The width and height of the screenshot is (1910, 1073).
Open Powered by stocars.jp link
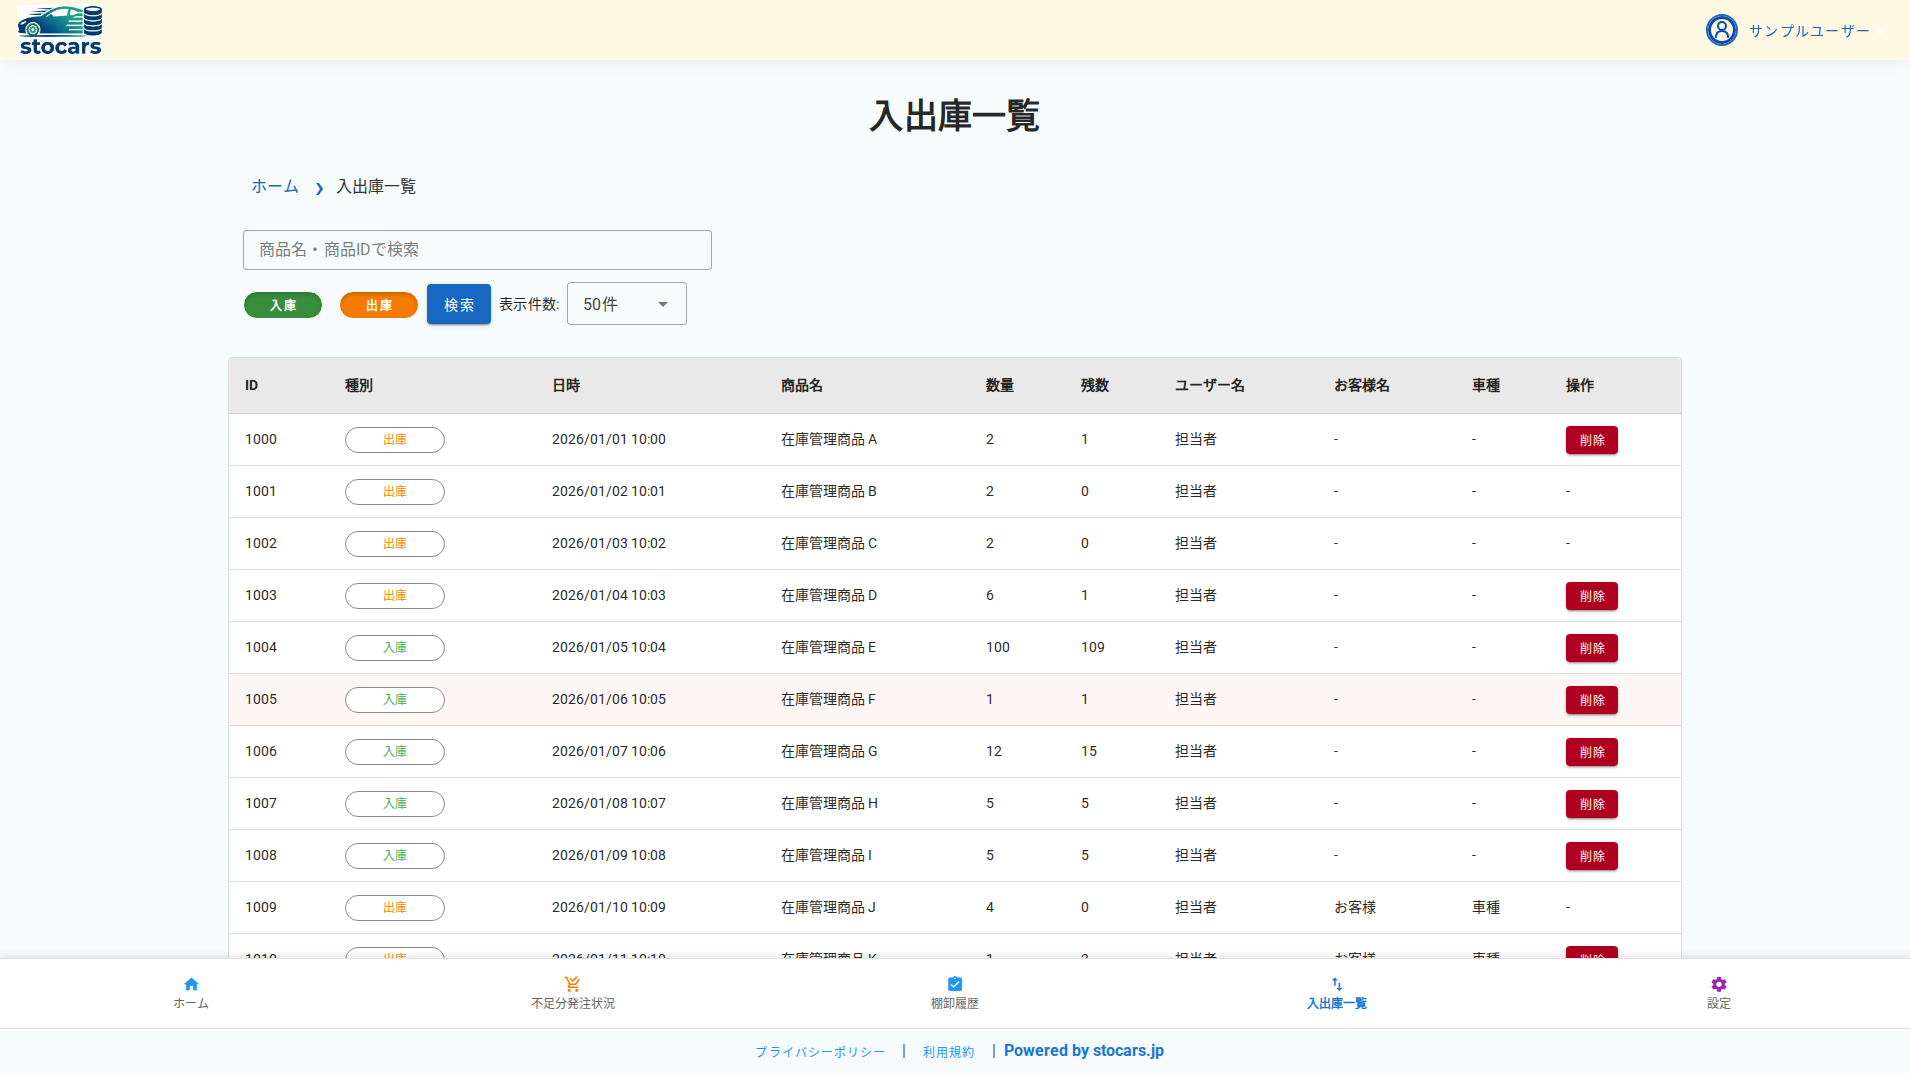point(1084,1051)
